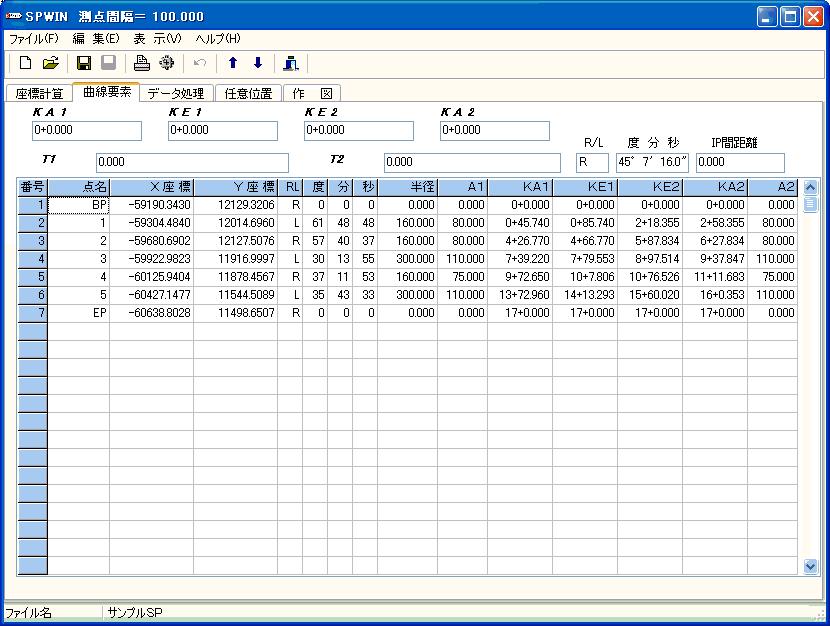The width and height of the screenshot is (830, 626).
Task: Click the R/L field showing R
Action: pyautogui.click(x=591, y=162)
